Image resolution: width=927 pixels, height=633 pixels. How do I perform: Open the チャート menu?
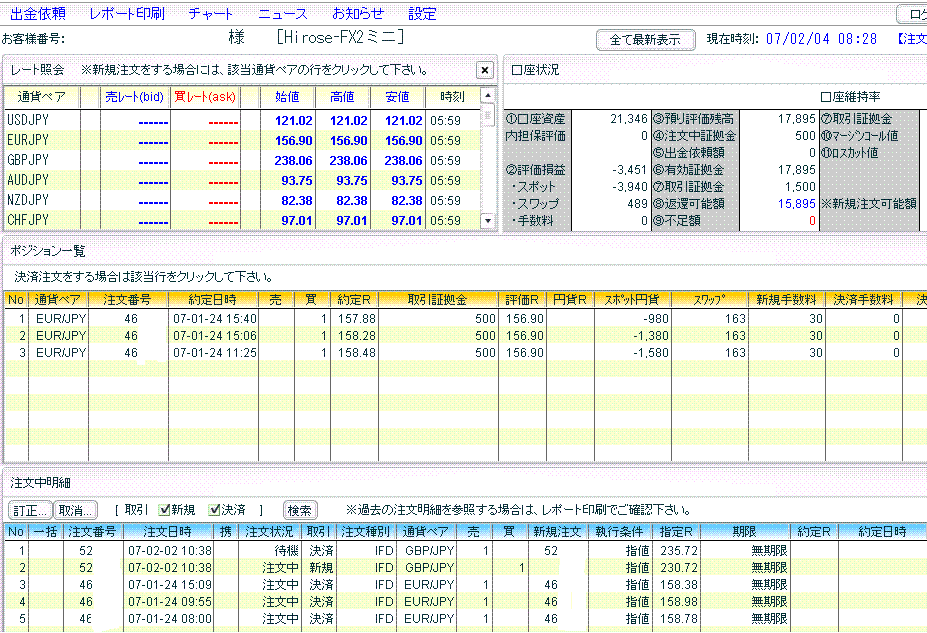210,13
